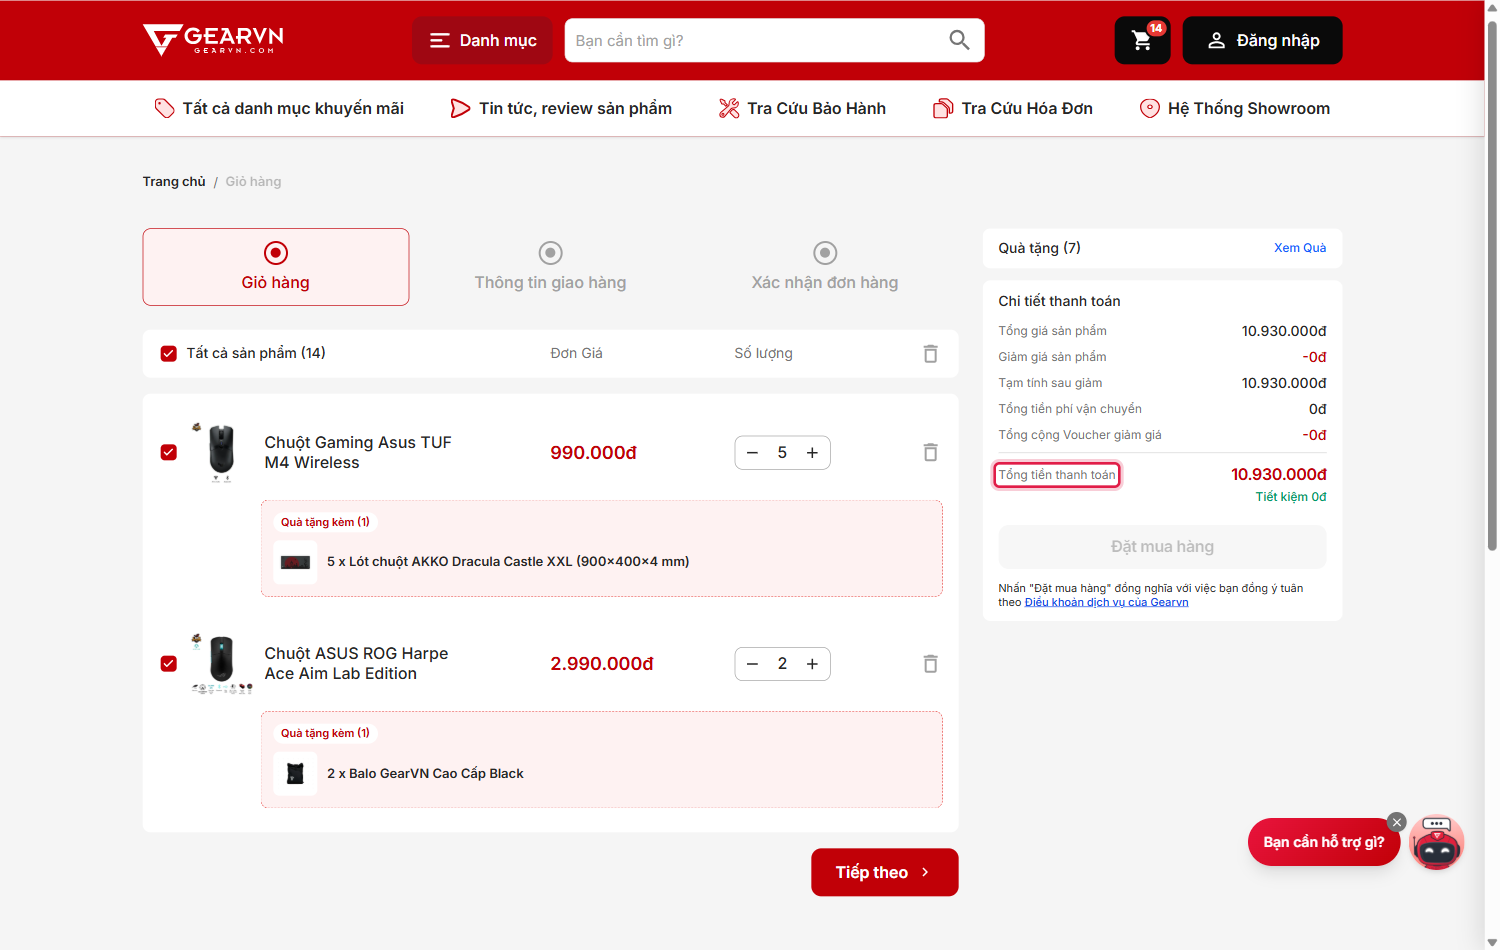Open Tra Cứu Bảo Hành menu item
Screen dimensions: 1500x950
point(802,108)
